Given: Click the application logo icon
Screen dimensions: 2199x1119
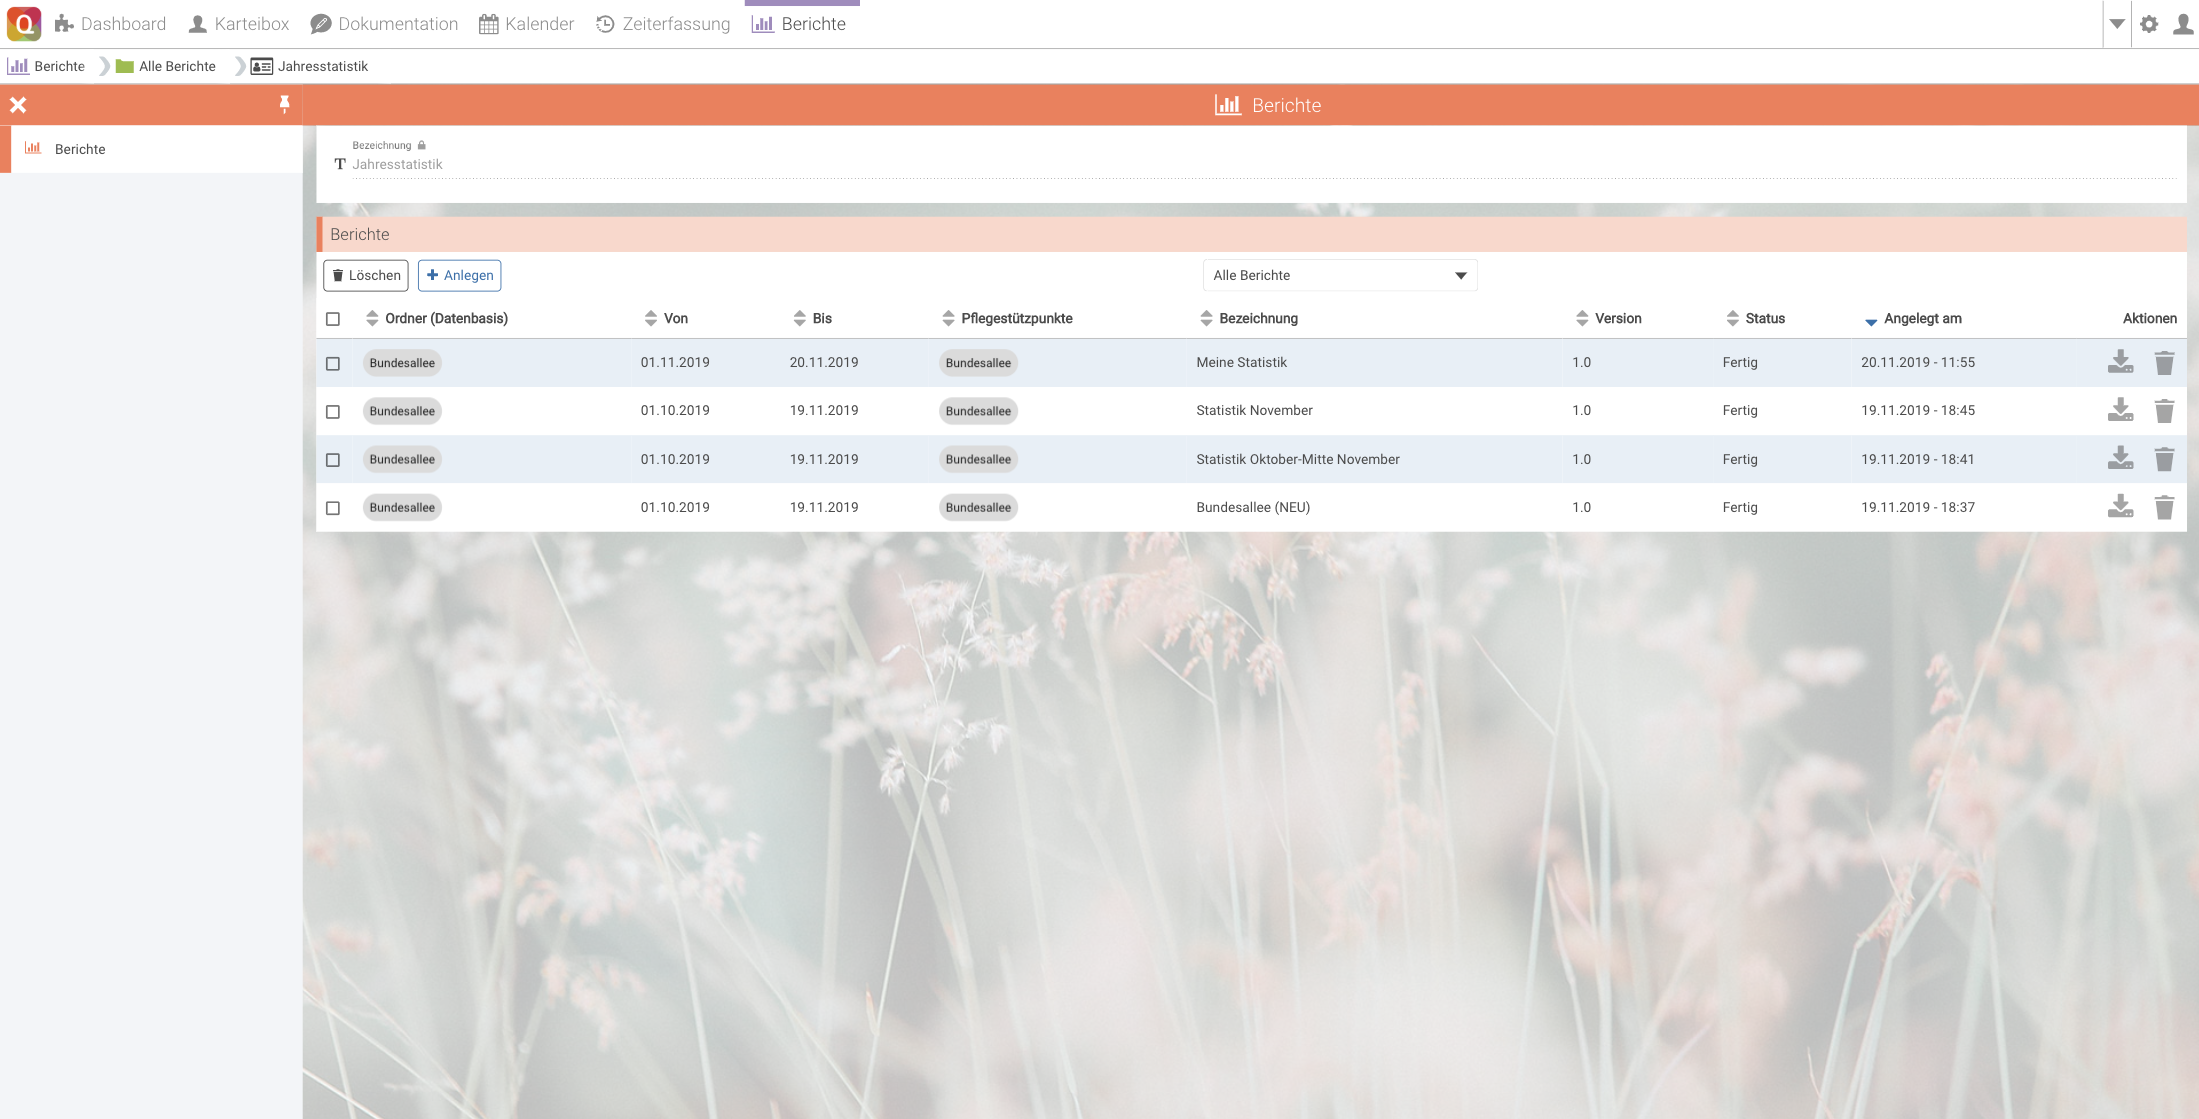Looking at the screenshot, I should coord(24,24).
